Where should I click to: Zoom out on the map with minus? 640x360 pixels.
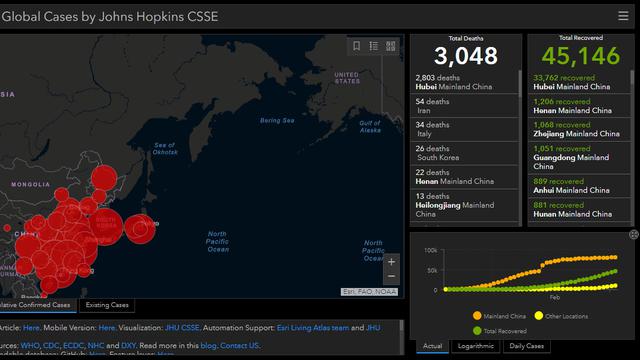click(391, 276)
